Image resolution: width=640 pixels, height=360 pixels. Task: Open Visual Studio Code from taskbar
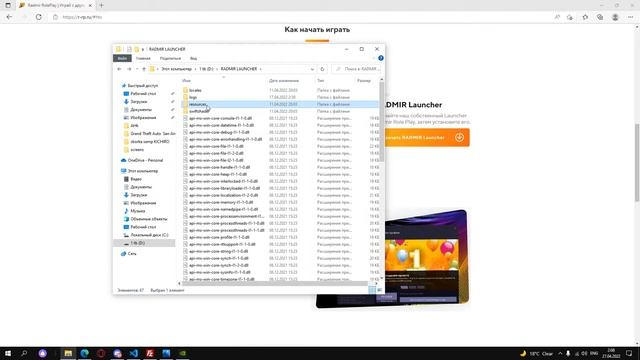pyautogui.click(x=133, y=353)
